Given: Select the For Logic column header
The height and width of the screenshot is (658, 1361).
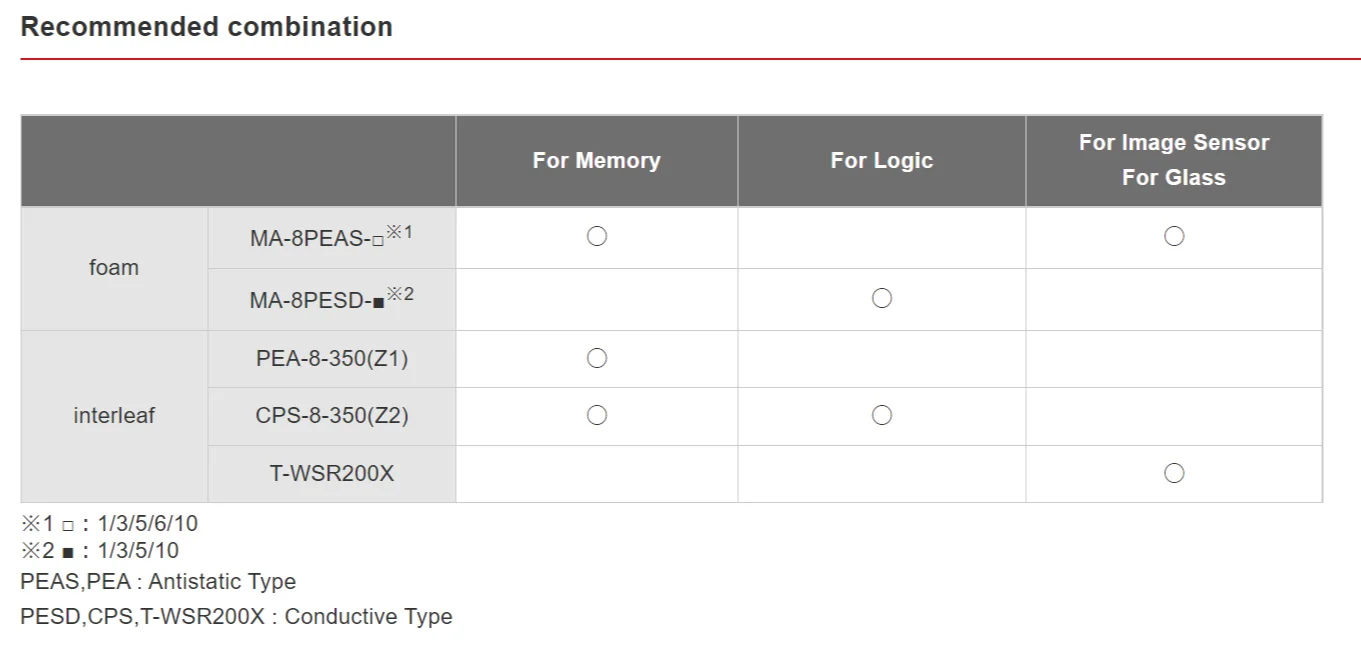Looking at the screenshot, I should [x=881, y=161].
